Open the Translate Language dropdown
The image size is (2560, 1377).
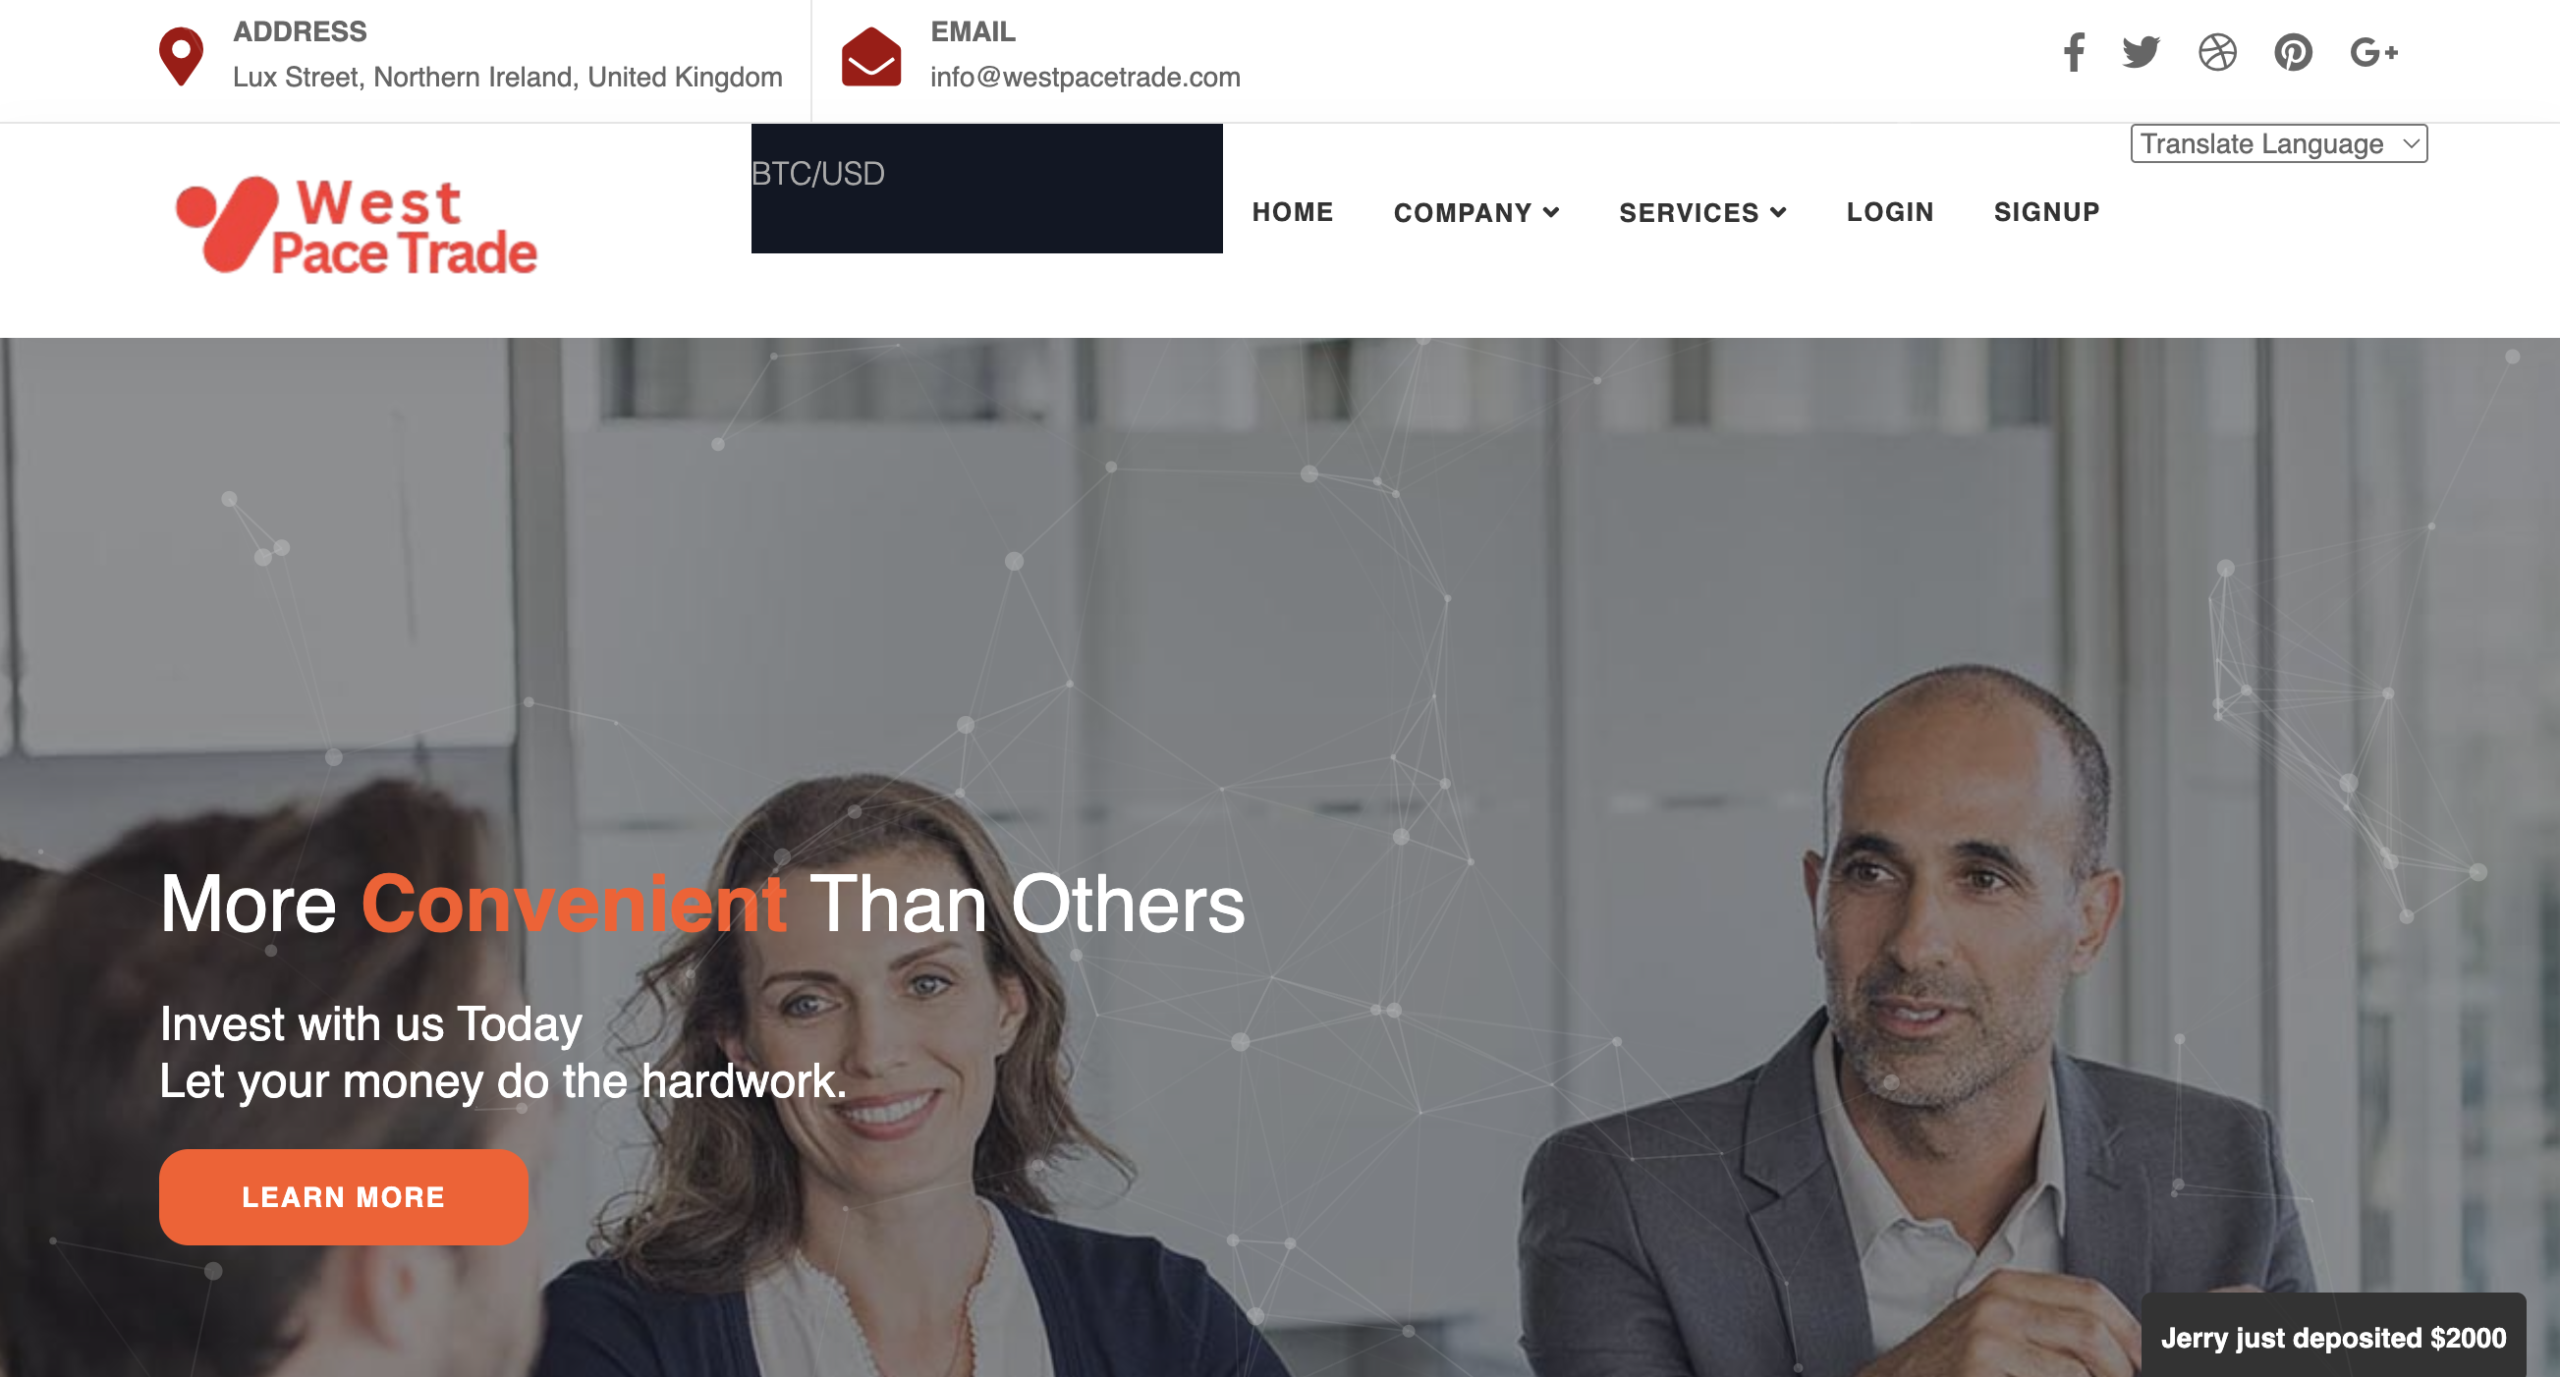point(2279,144)
